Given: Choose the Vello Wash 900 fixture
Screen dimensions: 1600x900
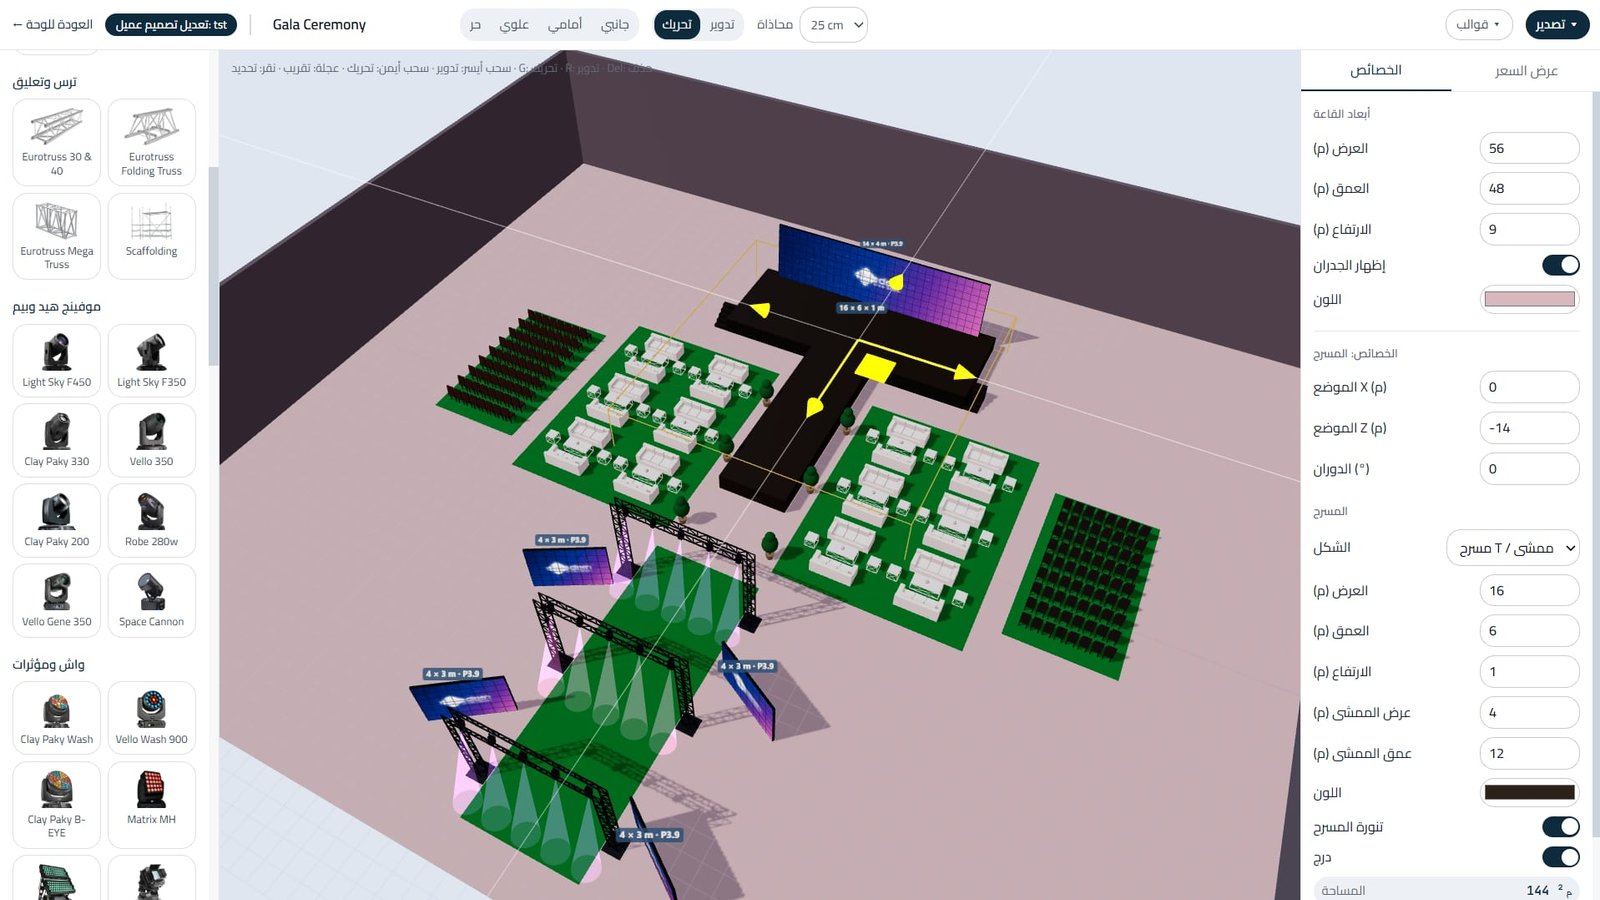Looking at the screenshot, I should click(152, 718).
